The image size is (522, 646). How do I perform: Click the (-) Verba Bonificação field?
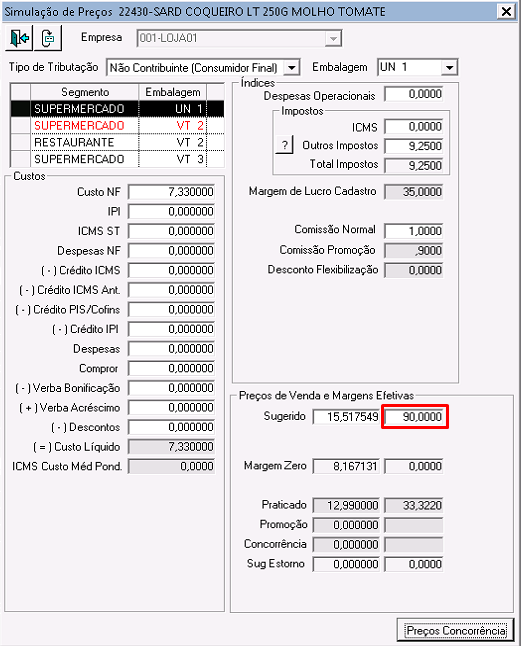[171, 388]
